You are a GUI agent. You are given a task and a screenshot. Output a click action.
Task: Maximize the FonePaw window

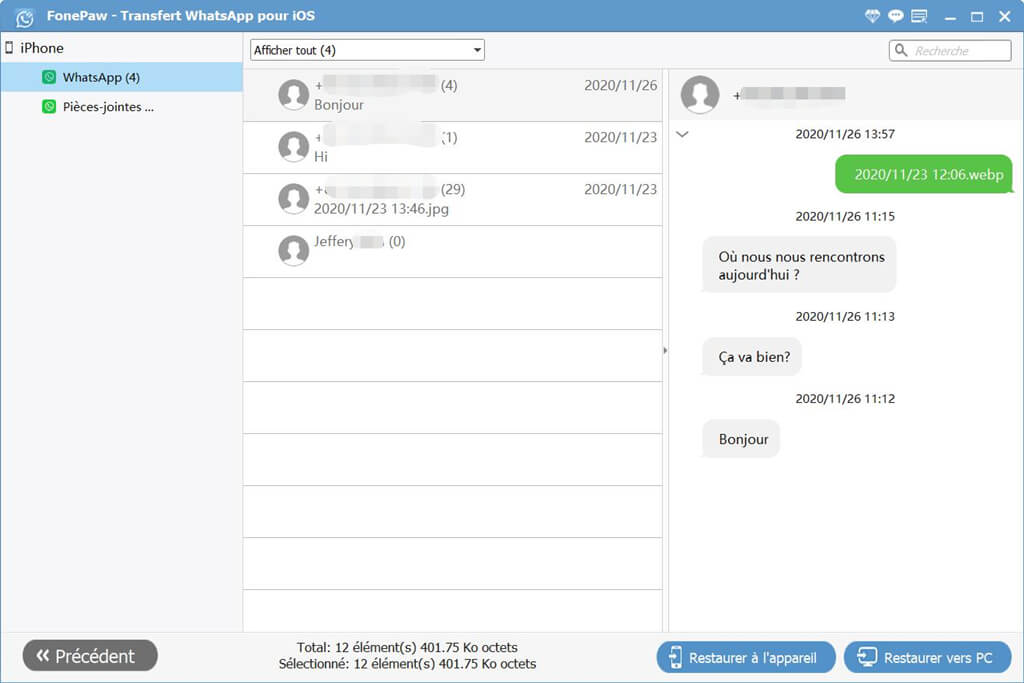click(977, 17)
